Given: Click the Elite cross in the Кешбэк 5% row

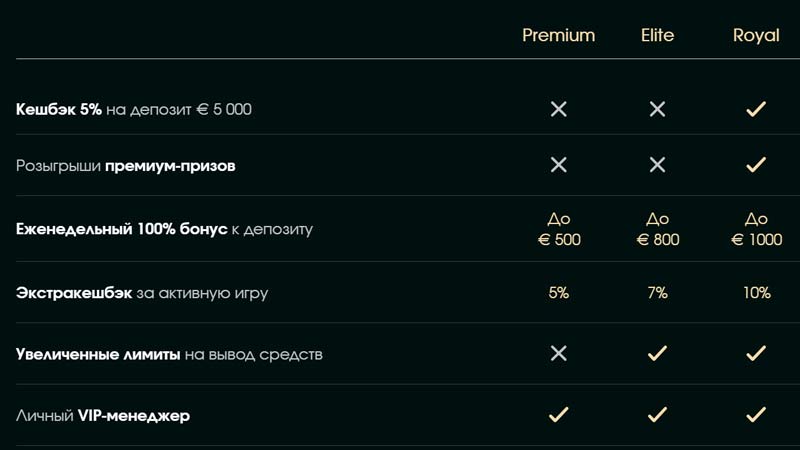Looking at the screenshot, I should (x=657, y=109).
